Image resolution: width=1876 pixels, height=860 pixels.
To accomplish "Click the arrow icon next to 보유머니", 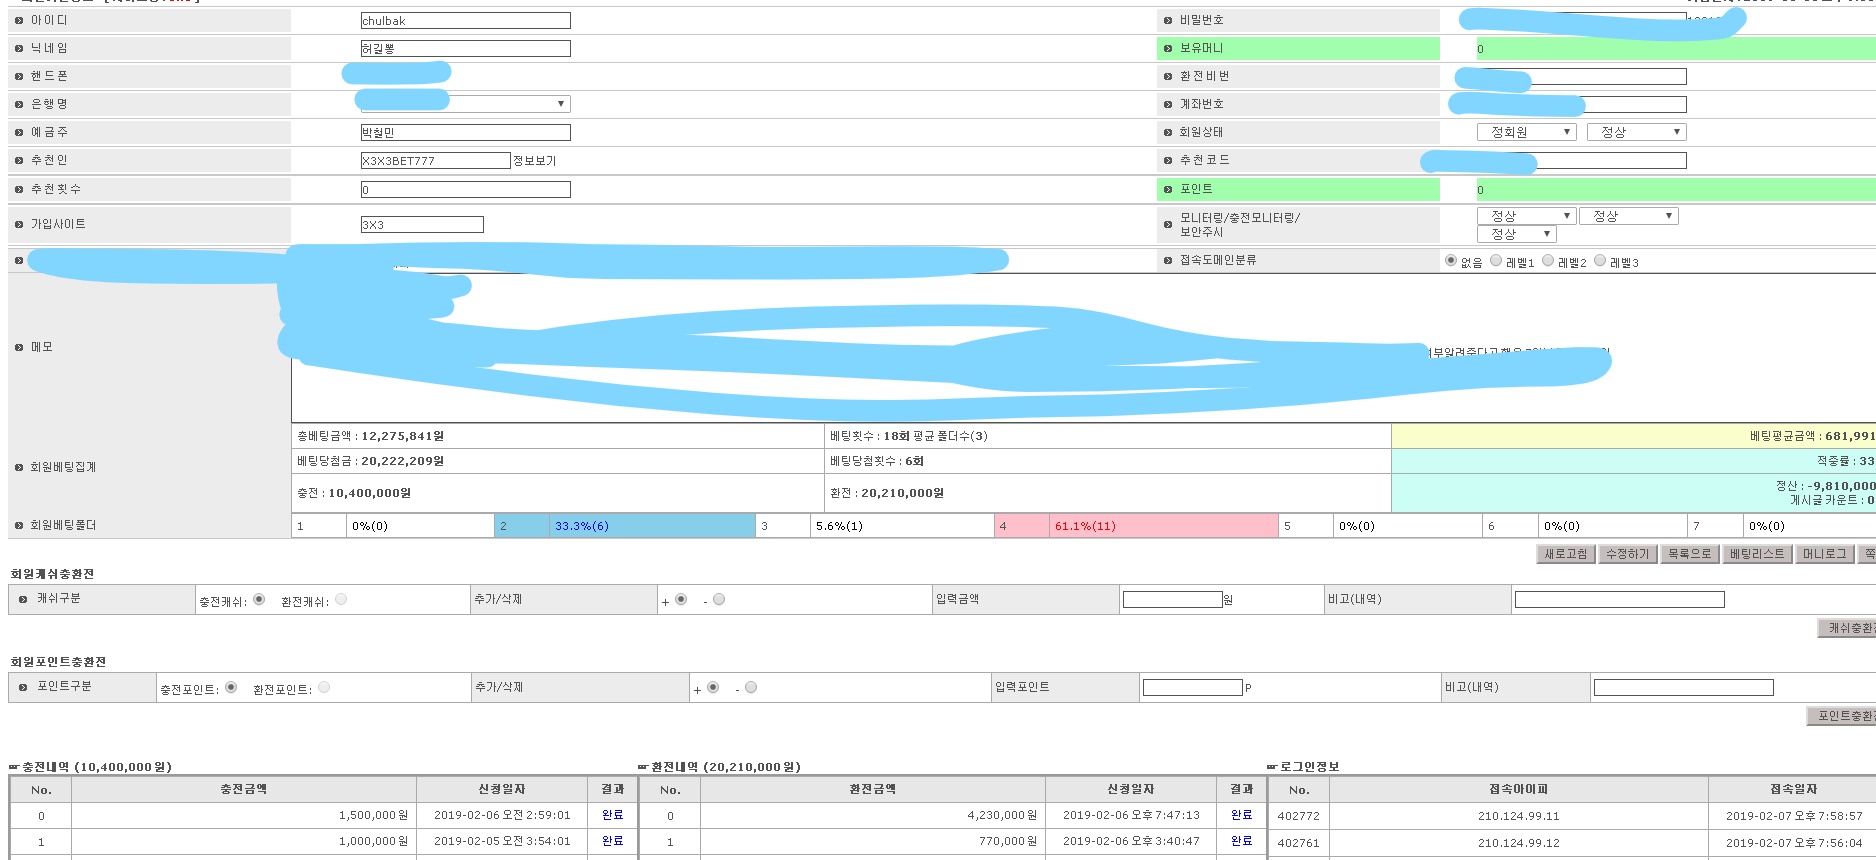I will pos(1167,48).
